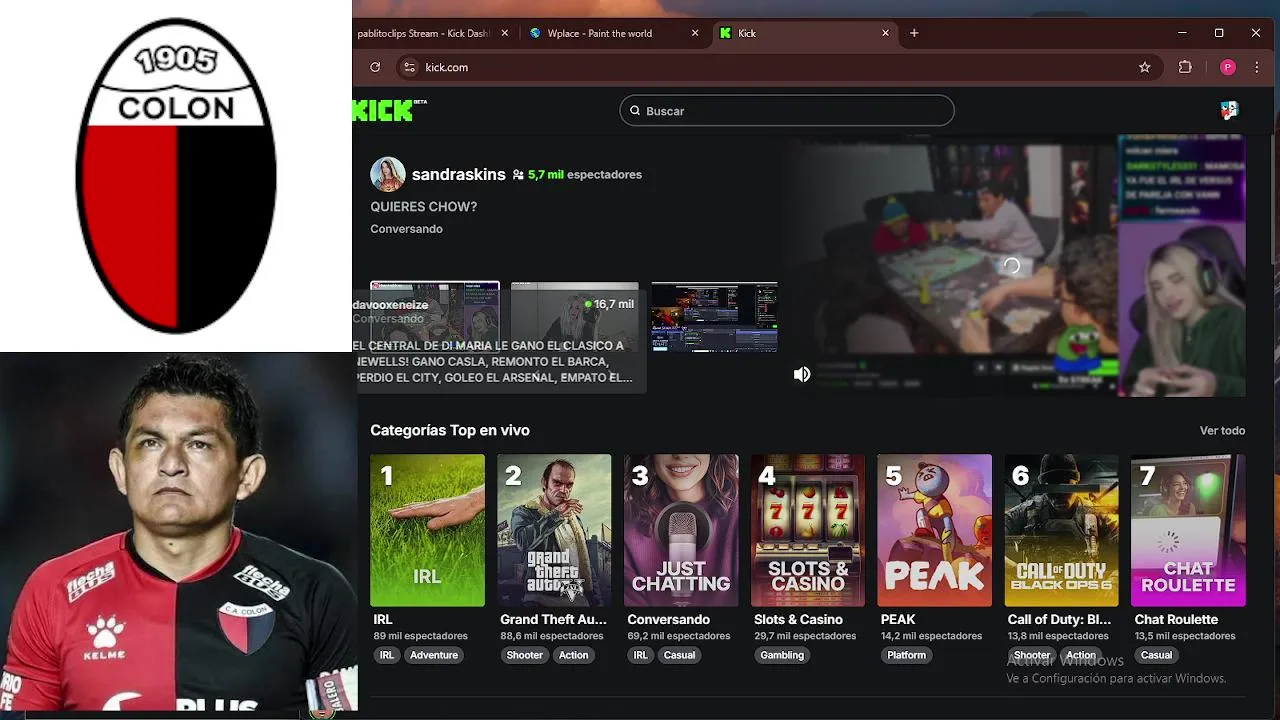Open the Chat Roulette category card
The width and height of the screenshot is (1280, 720).
tap(1188, 531)
